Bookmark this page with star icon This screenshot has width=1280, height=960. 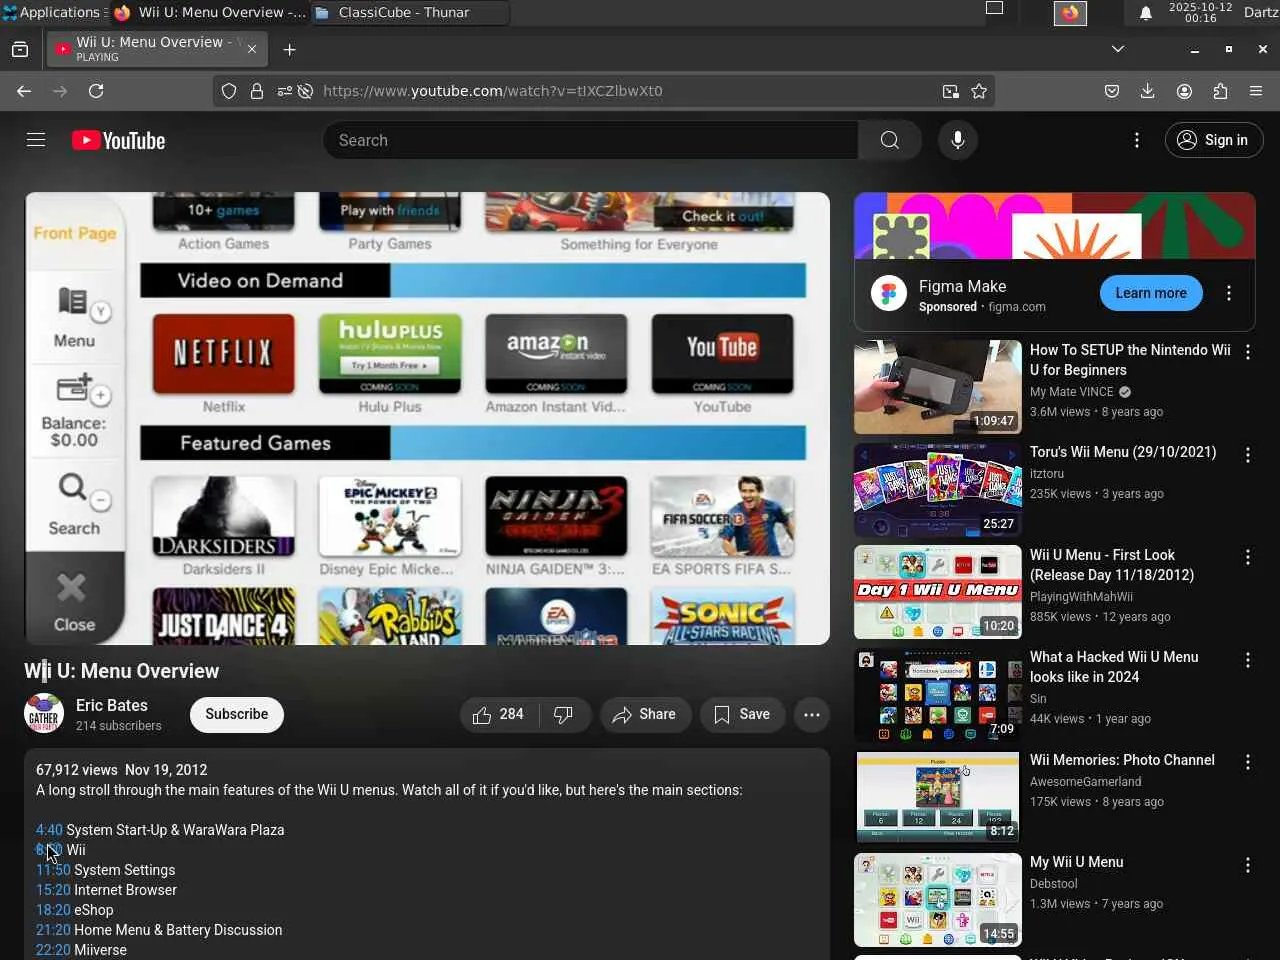[x=979, y=91]
